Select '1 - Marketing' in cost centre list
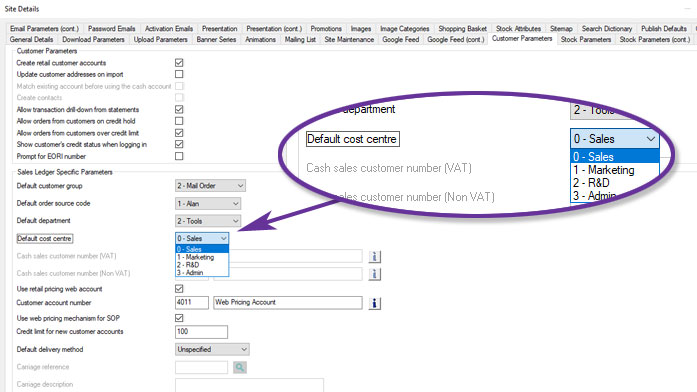Image resolution: width=697 pixels, height=392 pixels. 202,257
